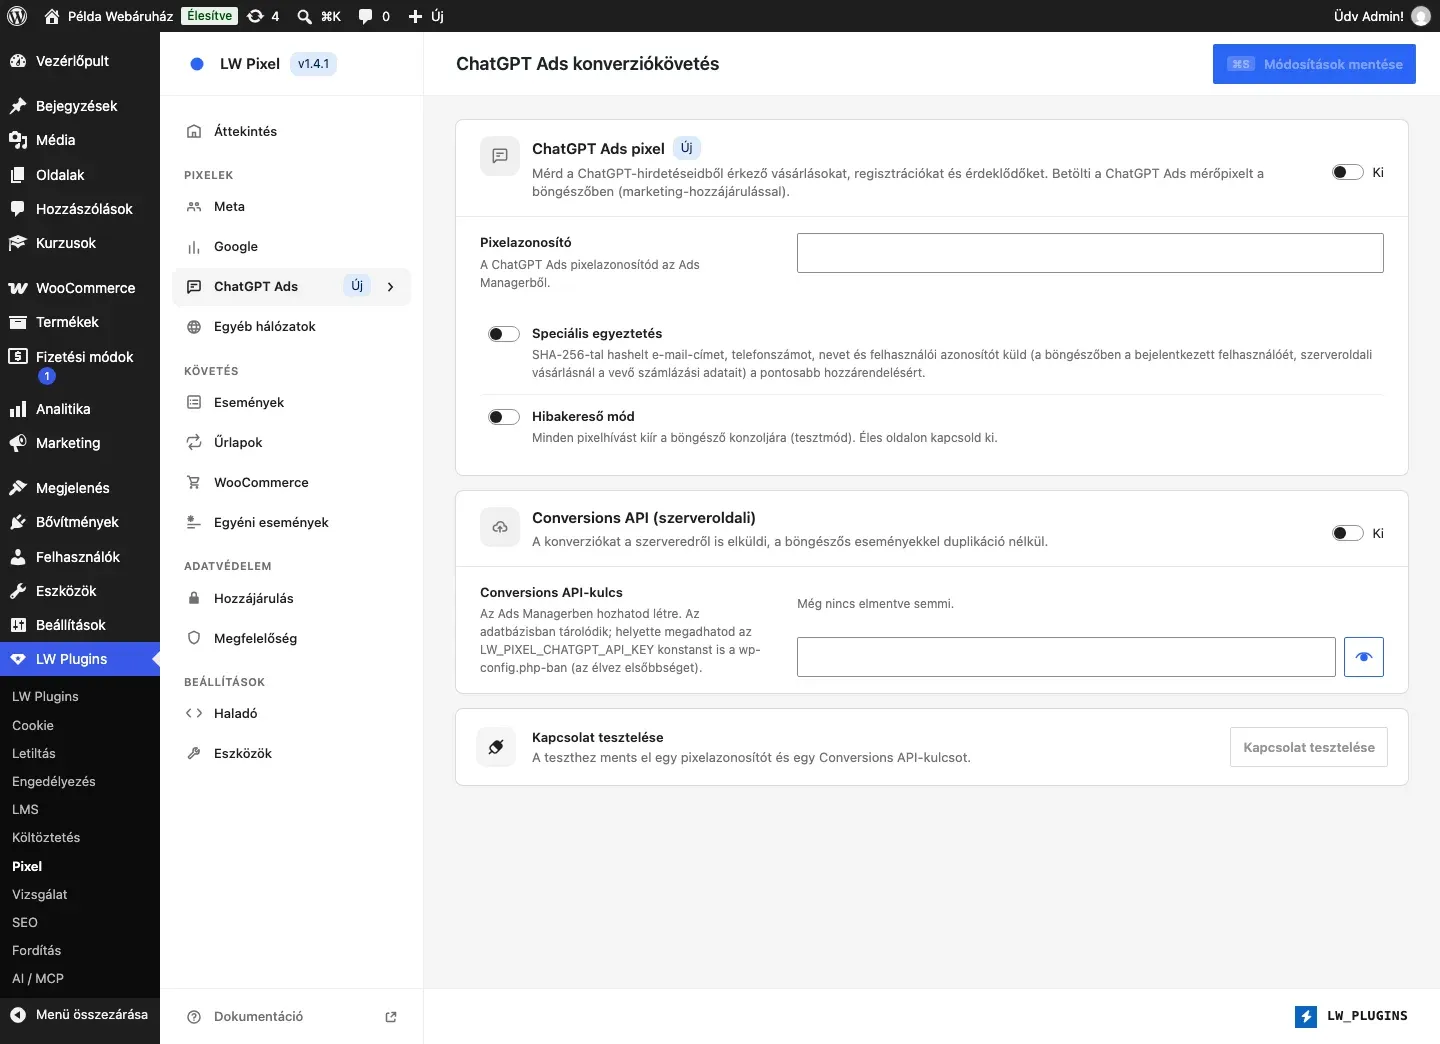Screen dimensions: 1440x1044
Task: Click the Kapcsolat tesztelése plug icon
Action: coord(496,747)
